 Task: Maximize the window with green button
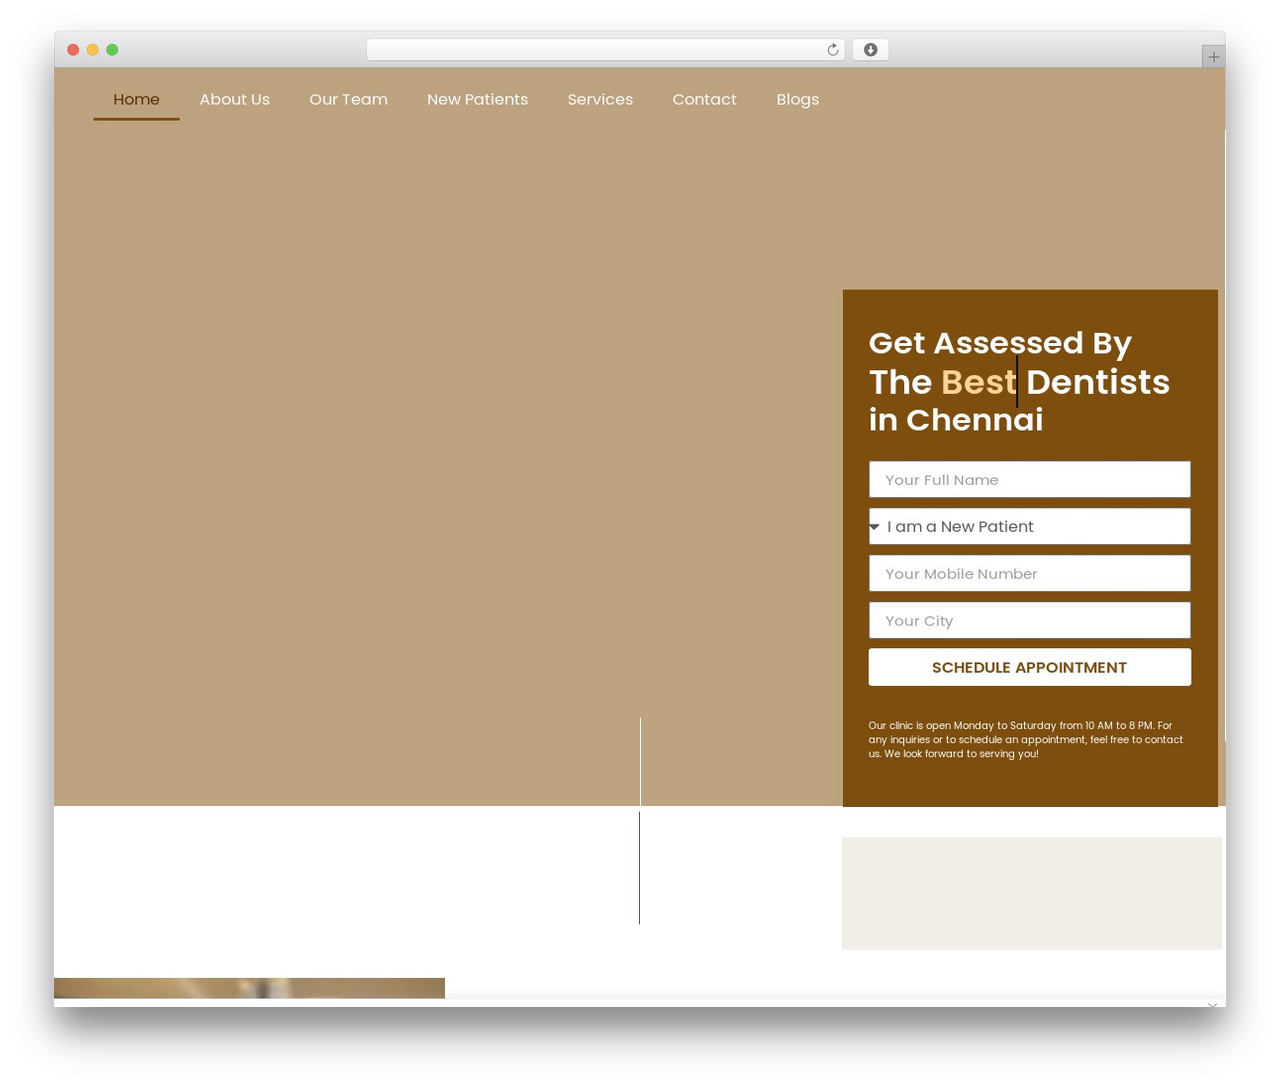tap(112, 50)
